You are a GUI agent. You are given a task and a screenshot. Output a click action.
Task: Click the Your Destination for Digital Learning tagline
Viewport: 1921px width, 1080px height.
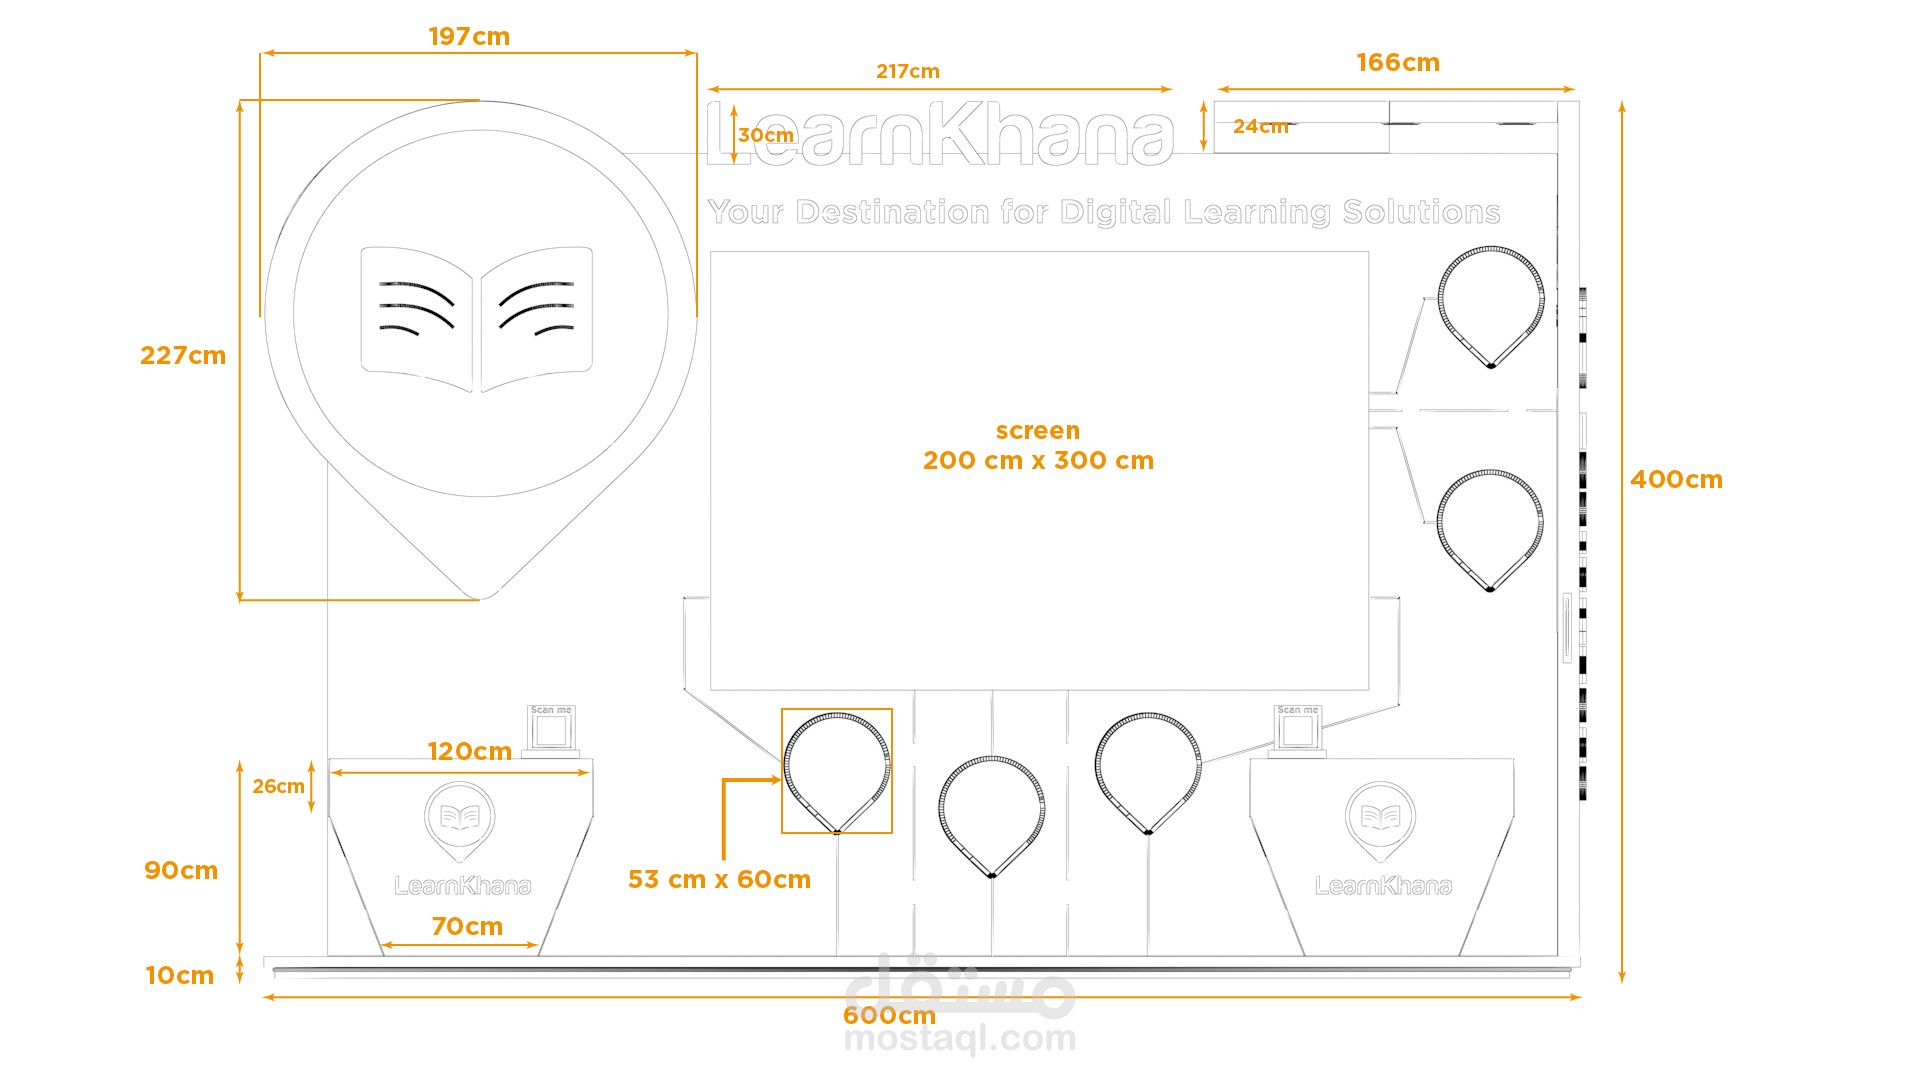click(x=1104, y=212)
